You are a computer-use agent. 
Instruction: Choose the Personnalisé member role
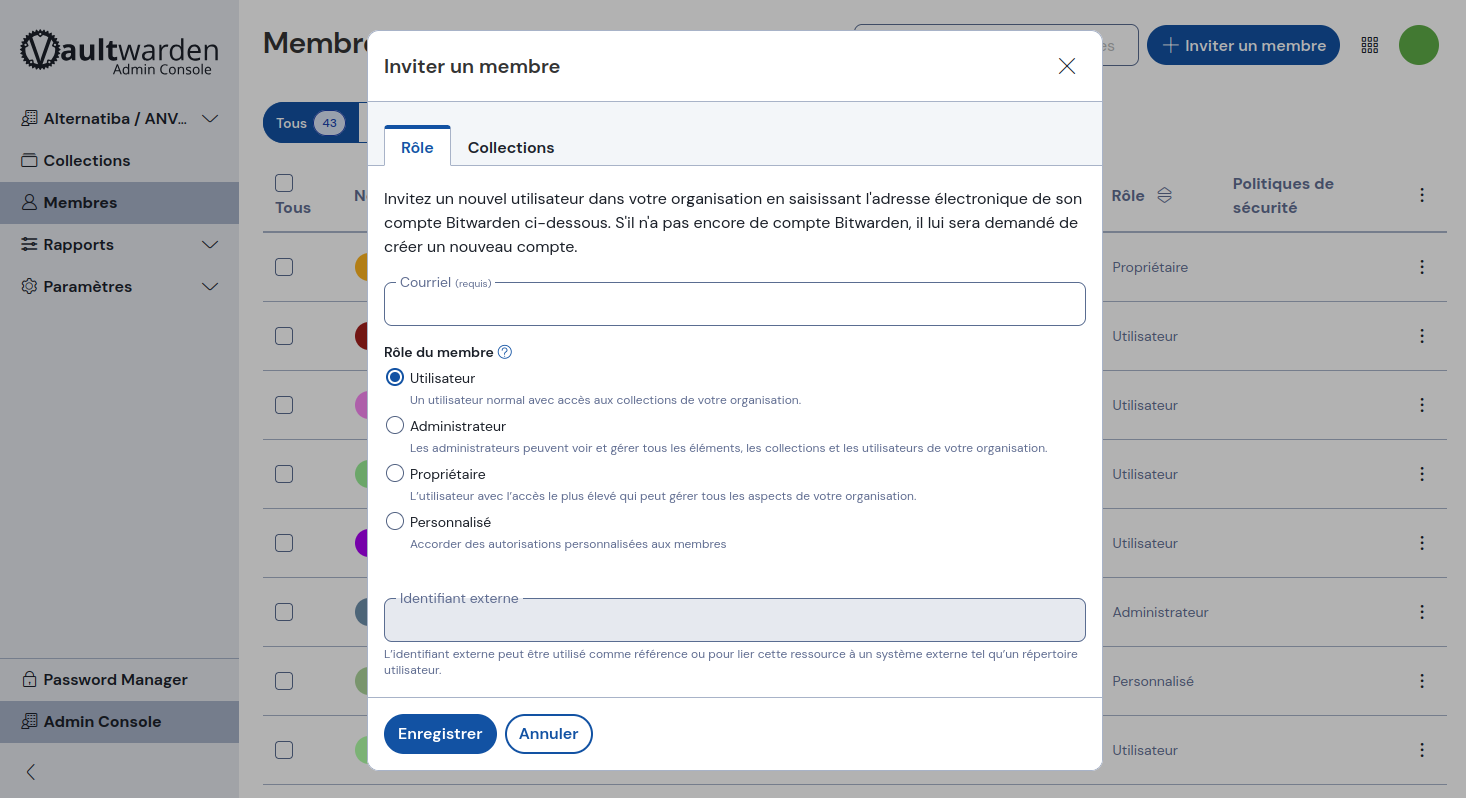tap(395, 520)
